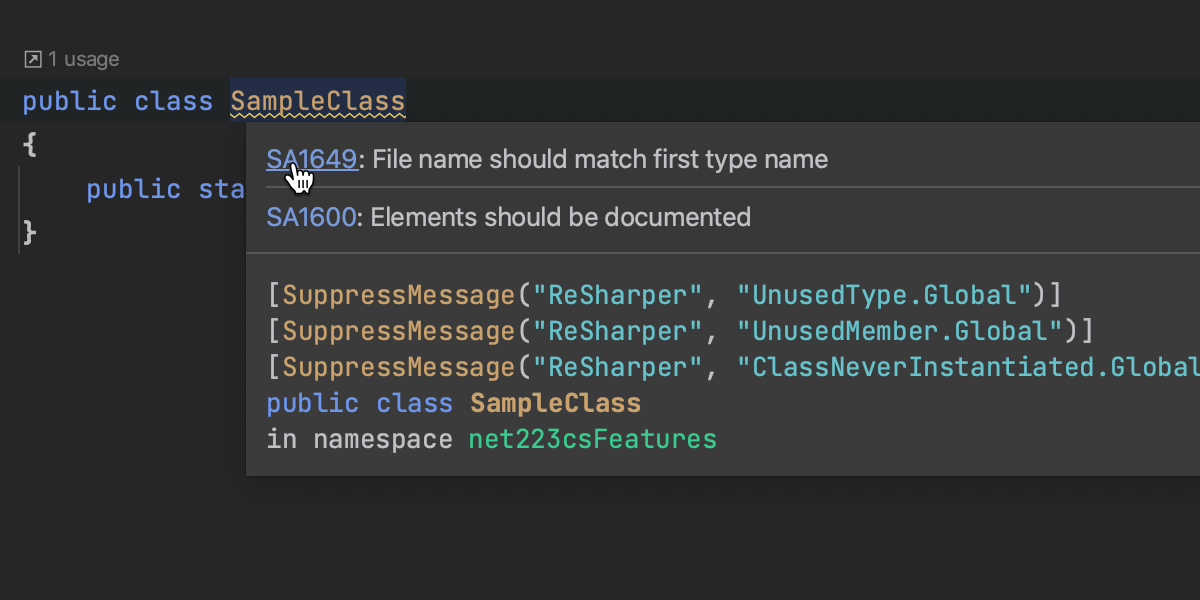This screenshot has width=1200, height=600.
Task: Click the closing curly brace of the class
Action: [x=30, y=233]
